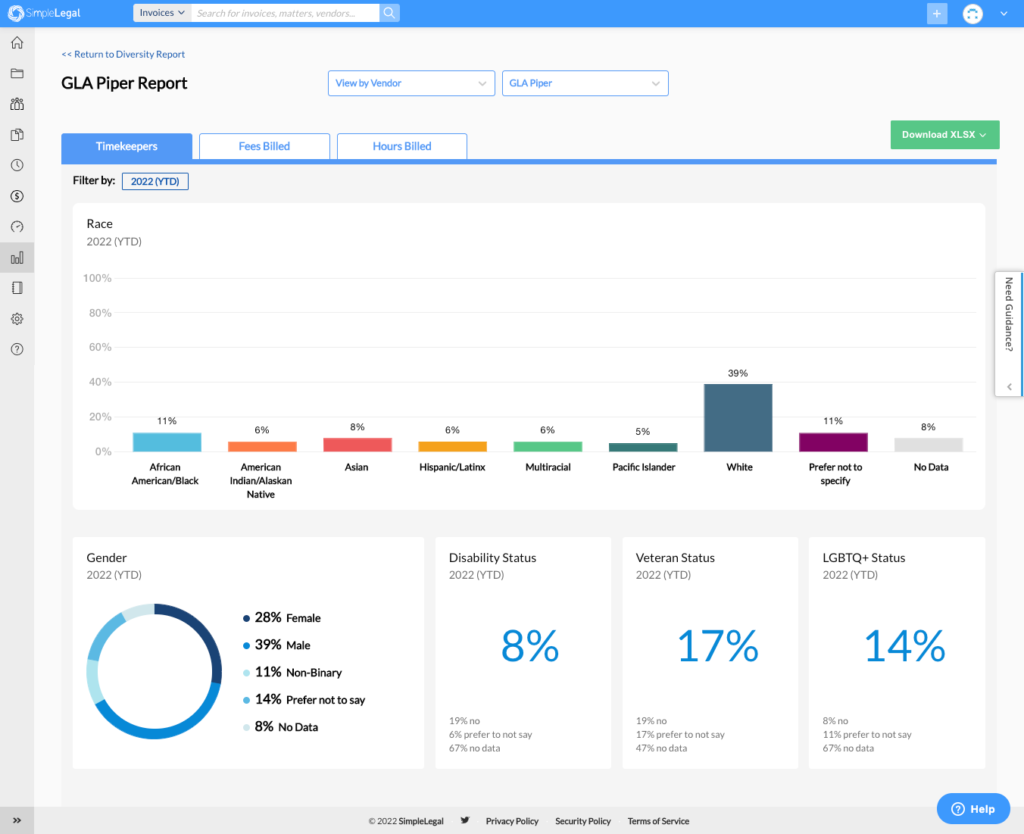Open the Dashboard gauge icon
This screenshot has width=1024, height=834.
coord(16,226)
